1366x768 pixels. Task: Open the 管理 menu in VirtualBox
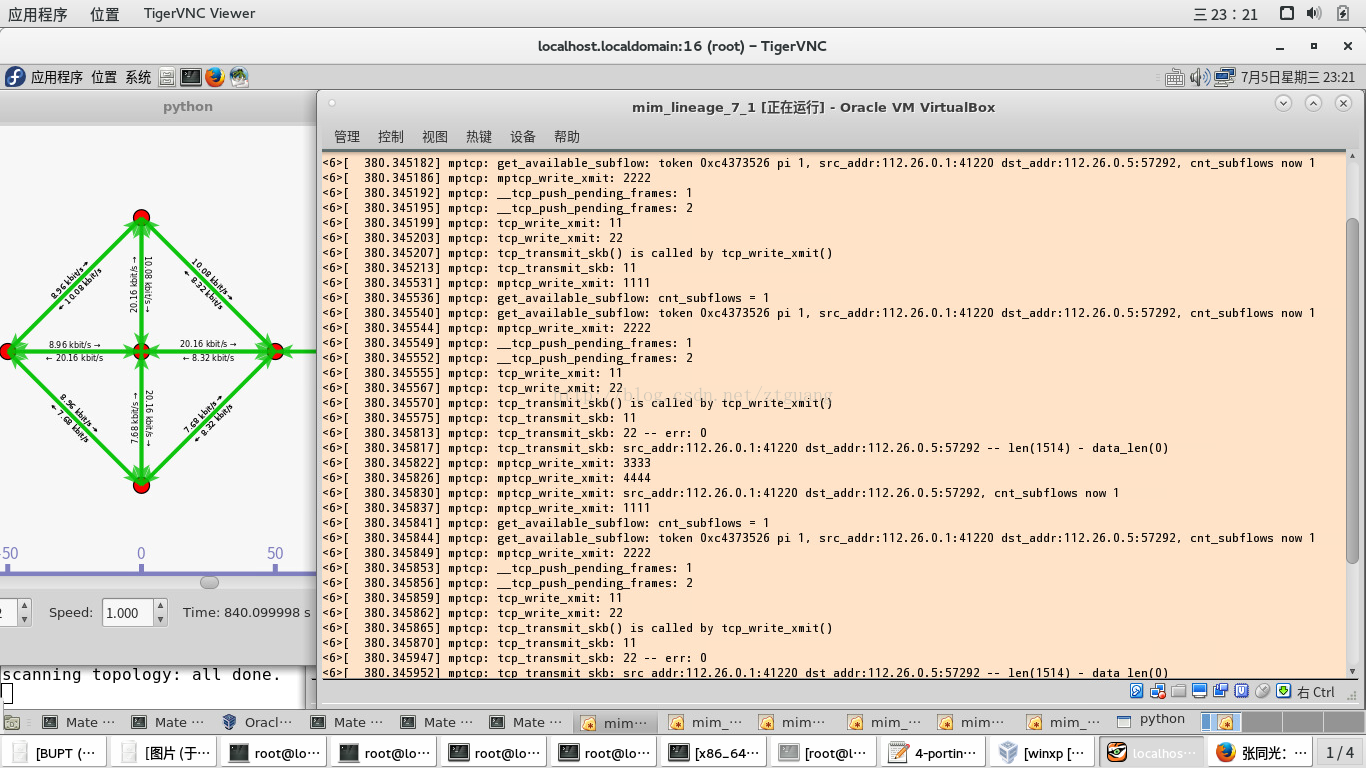coord(347,137)
